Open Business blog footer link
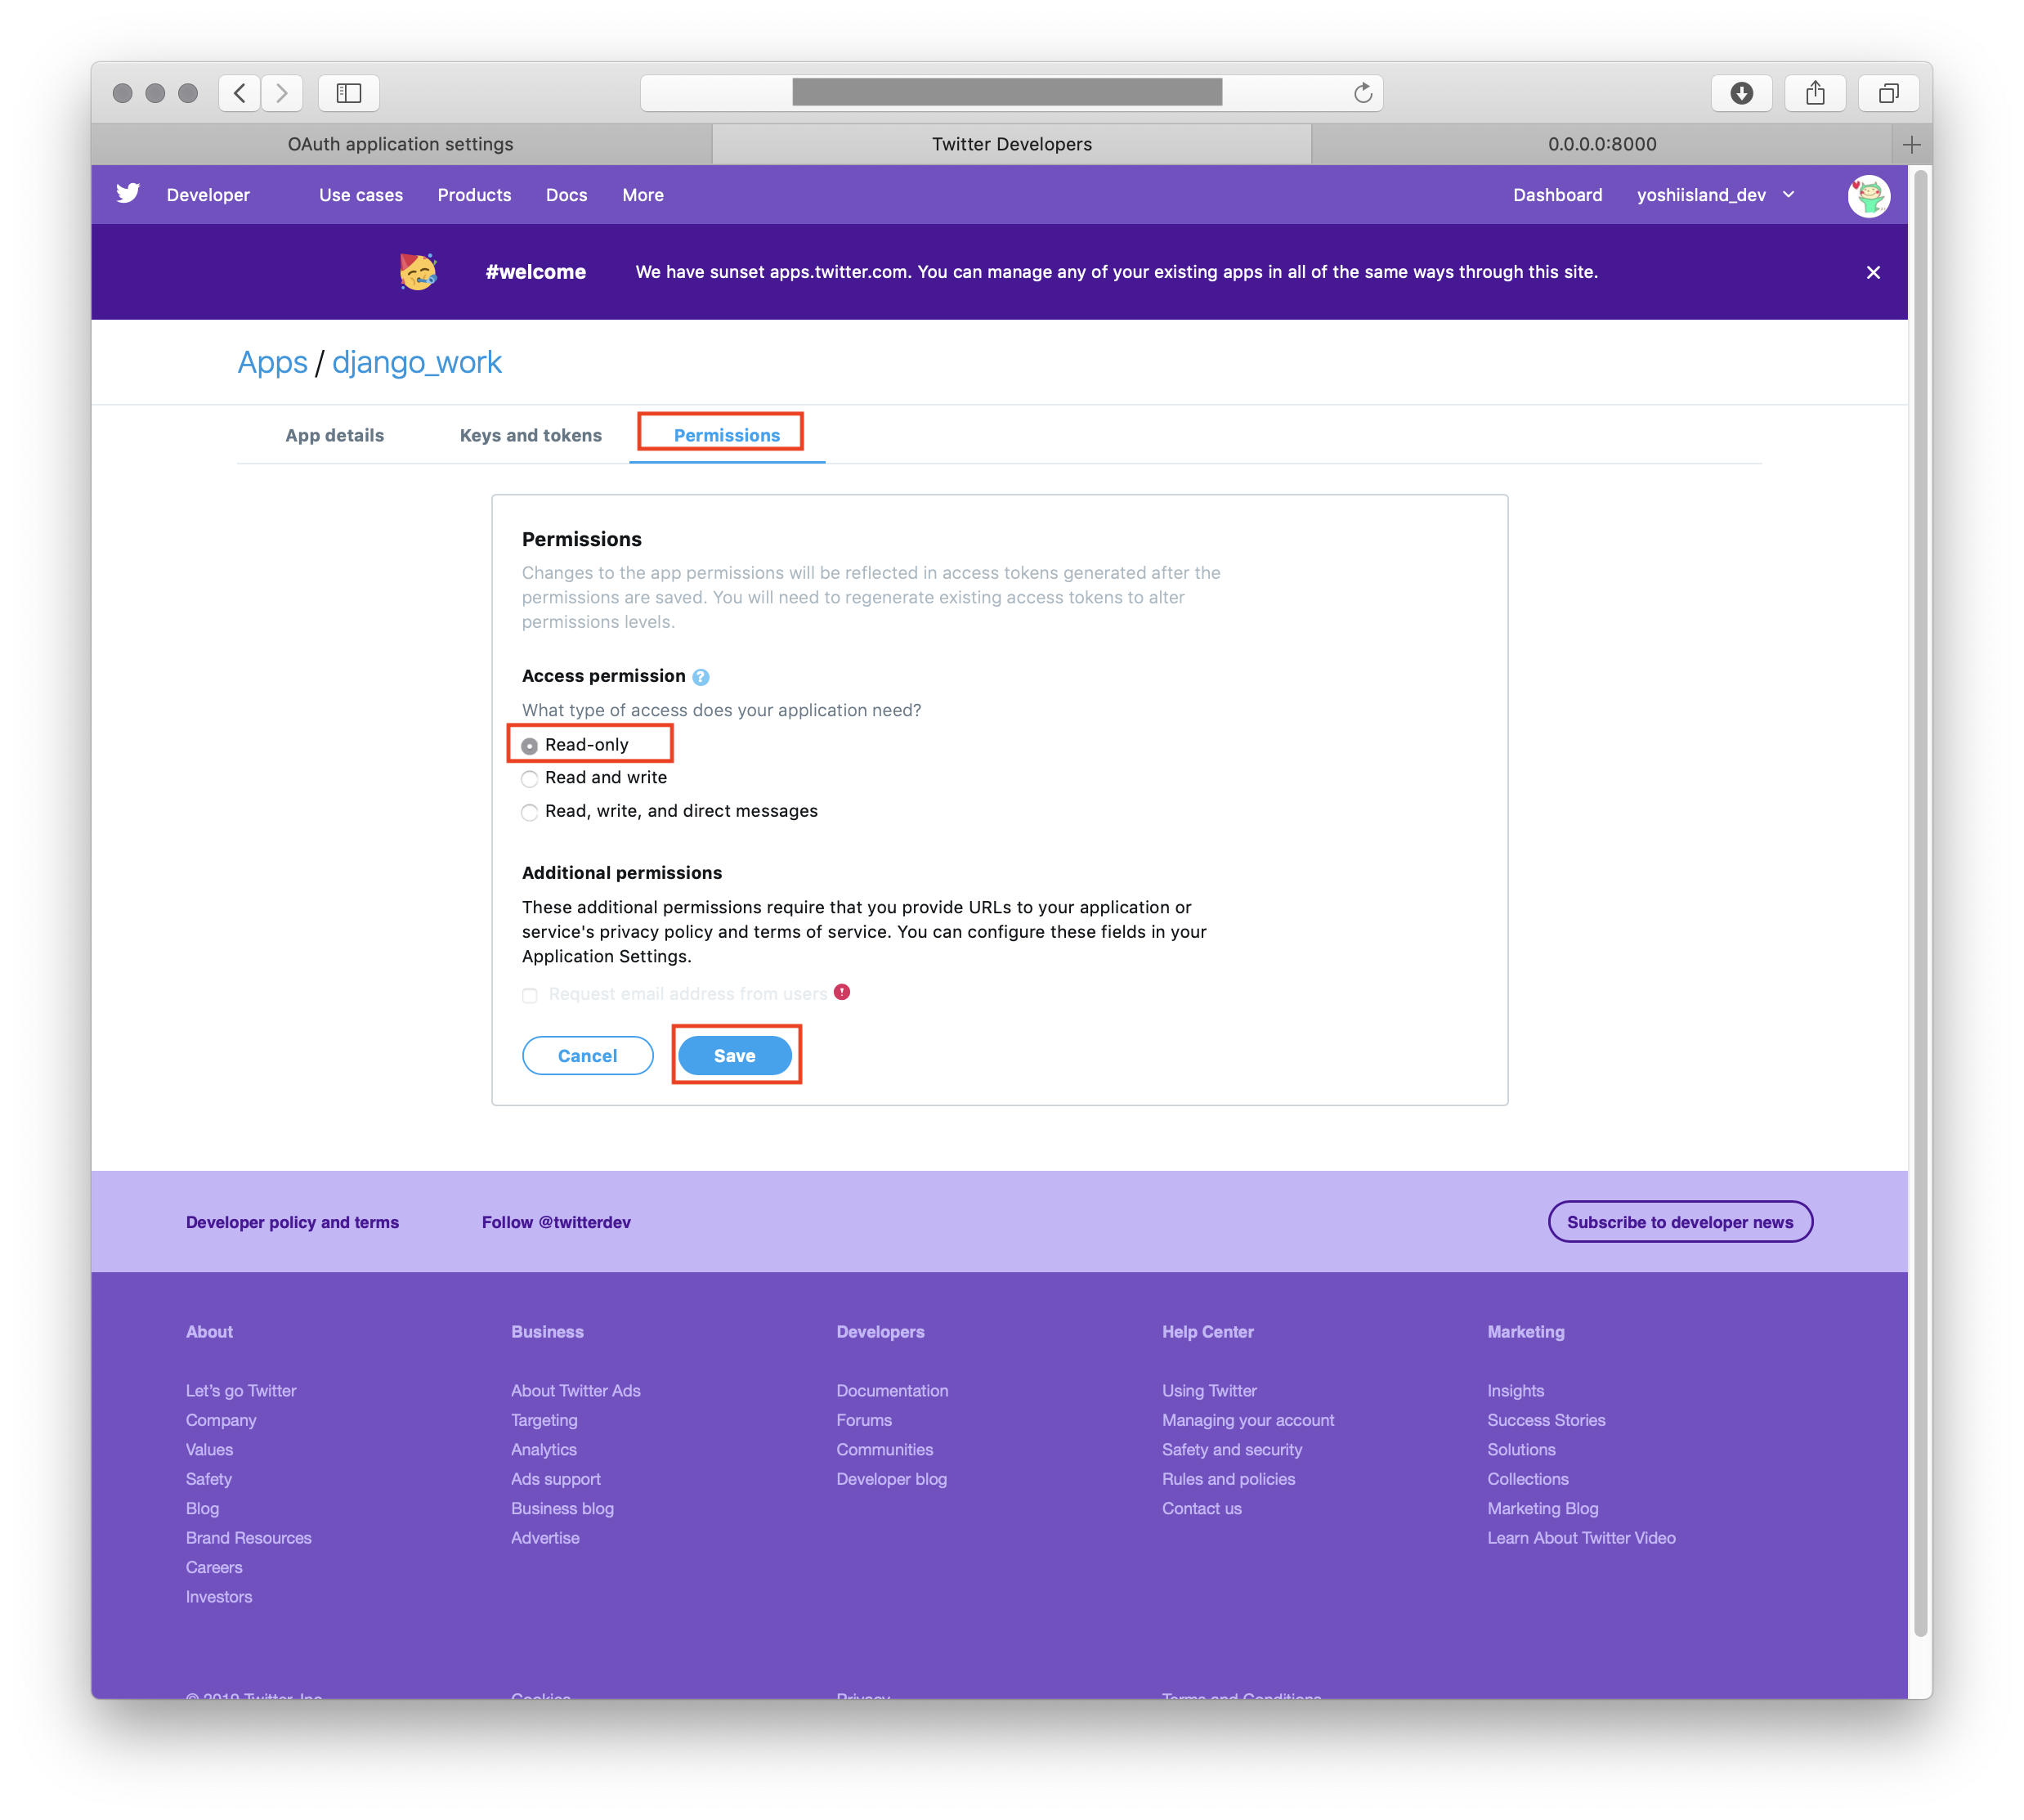This screenshot has height=1820, width=2024. coord(562,1508)
